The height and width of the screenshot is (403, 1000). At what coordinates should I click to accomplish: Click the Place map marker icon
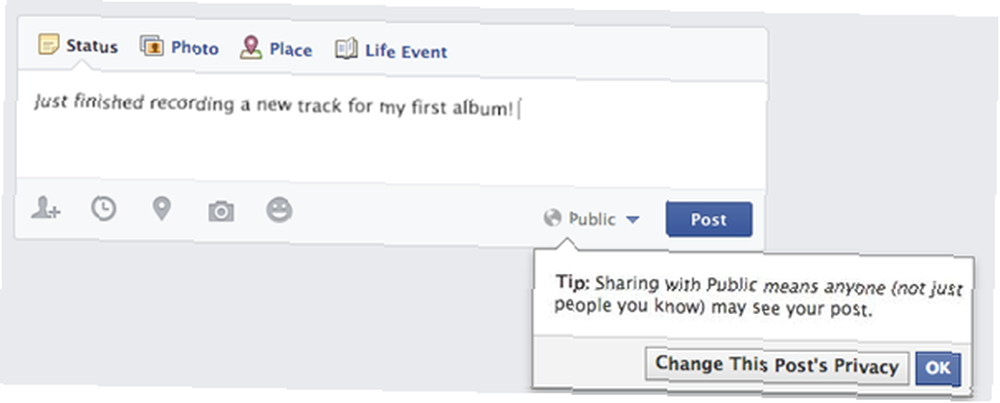(251, 48)
